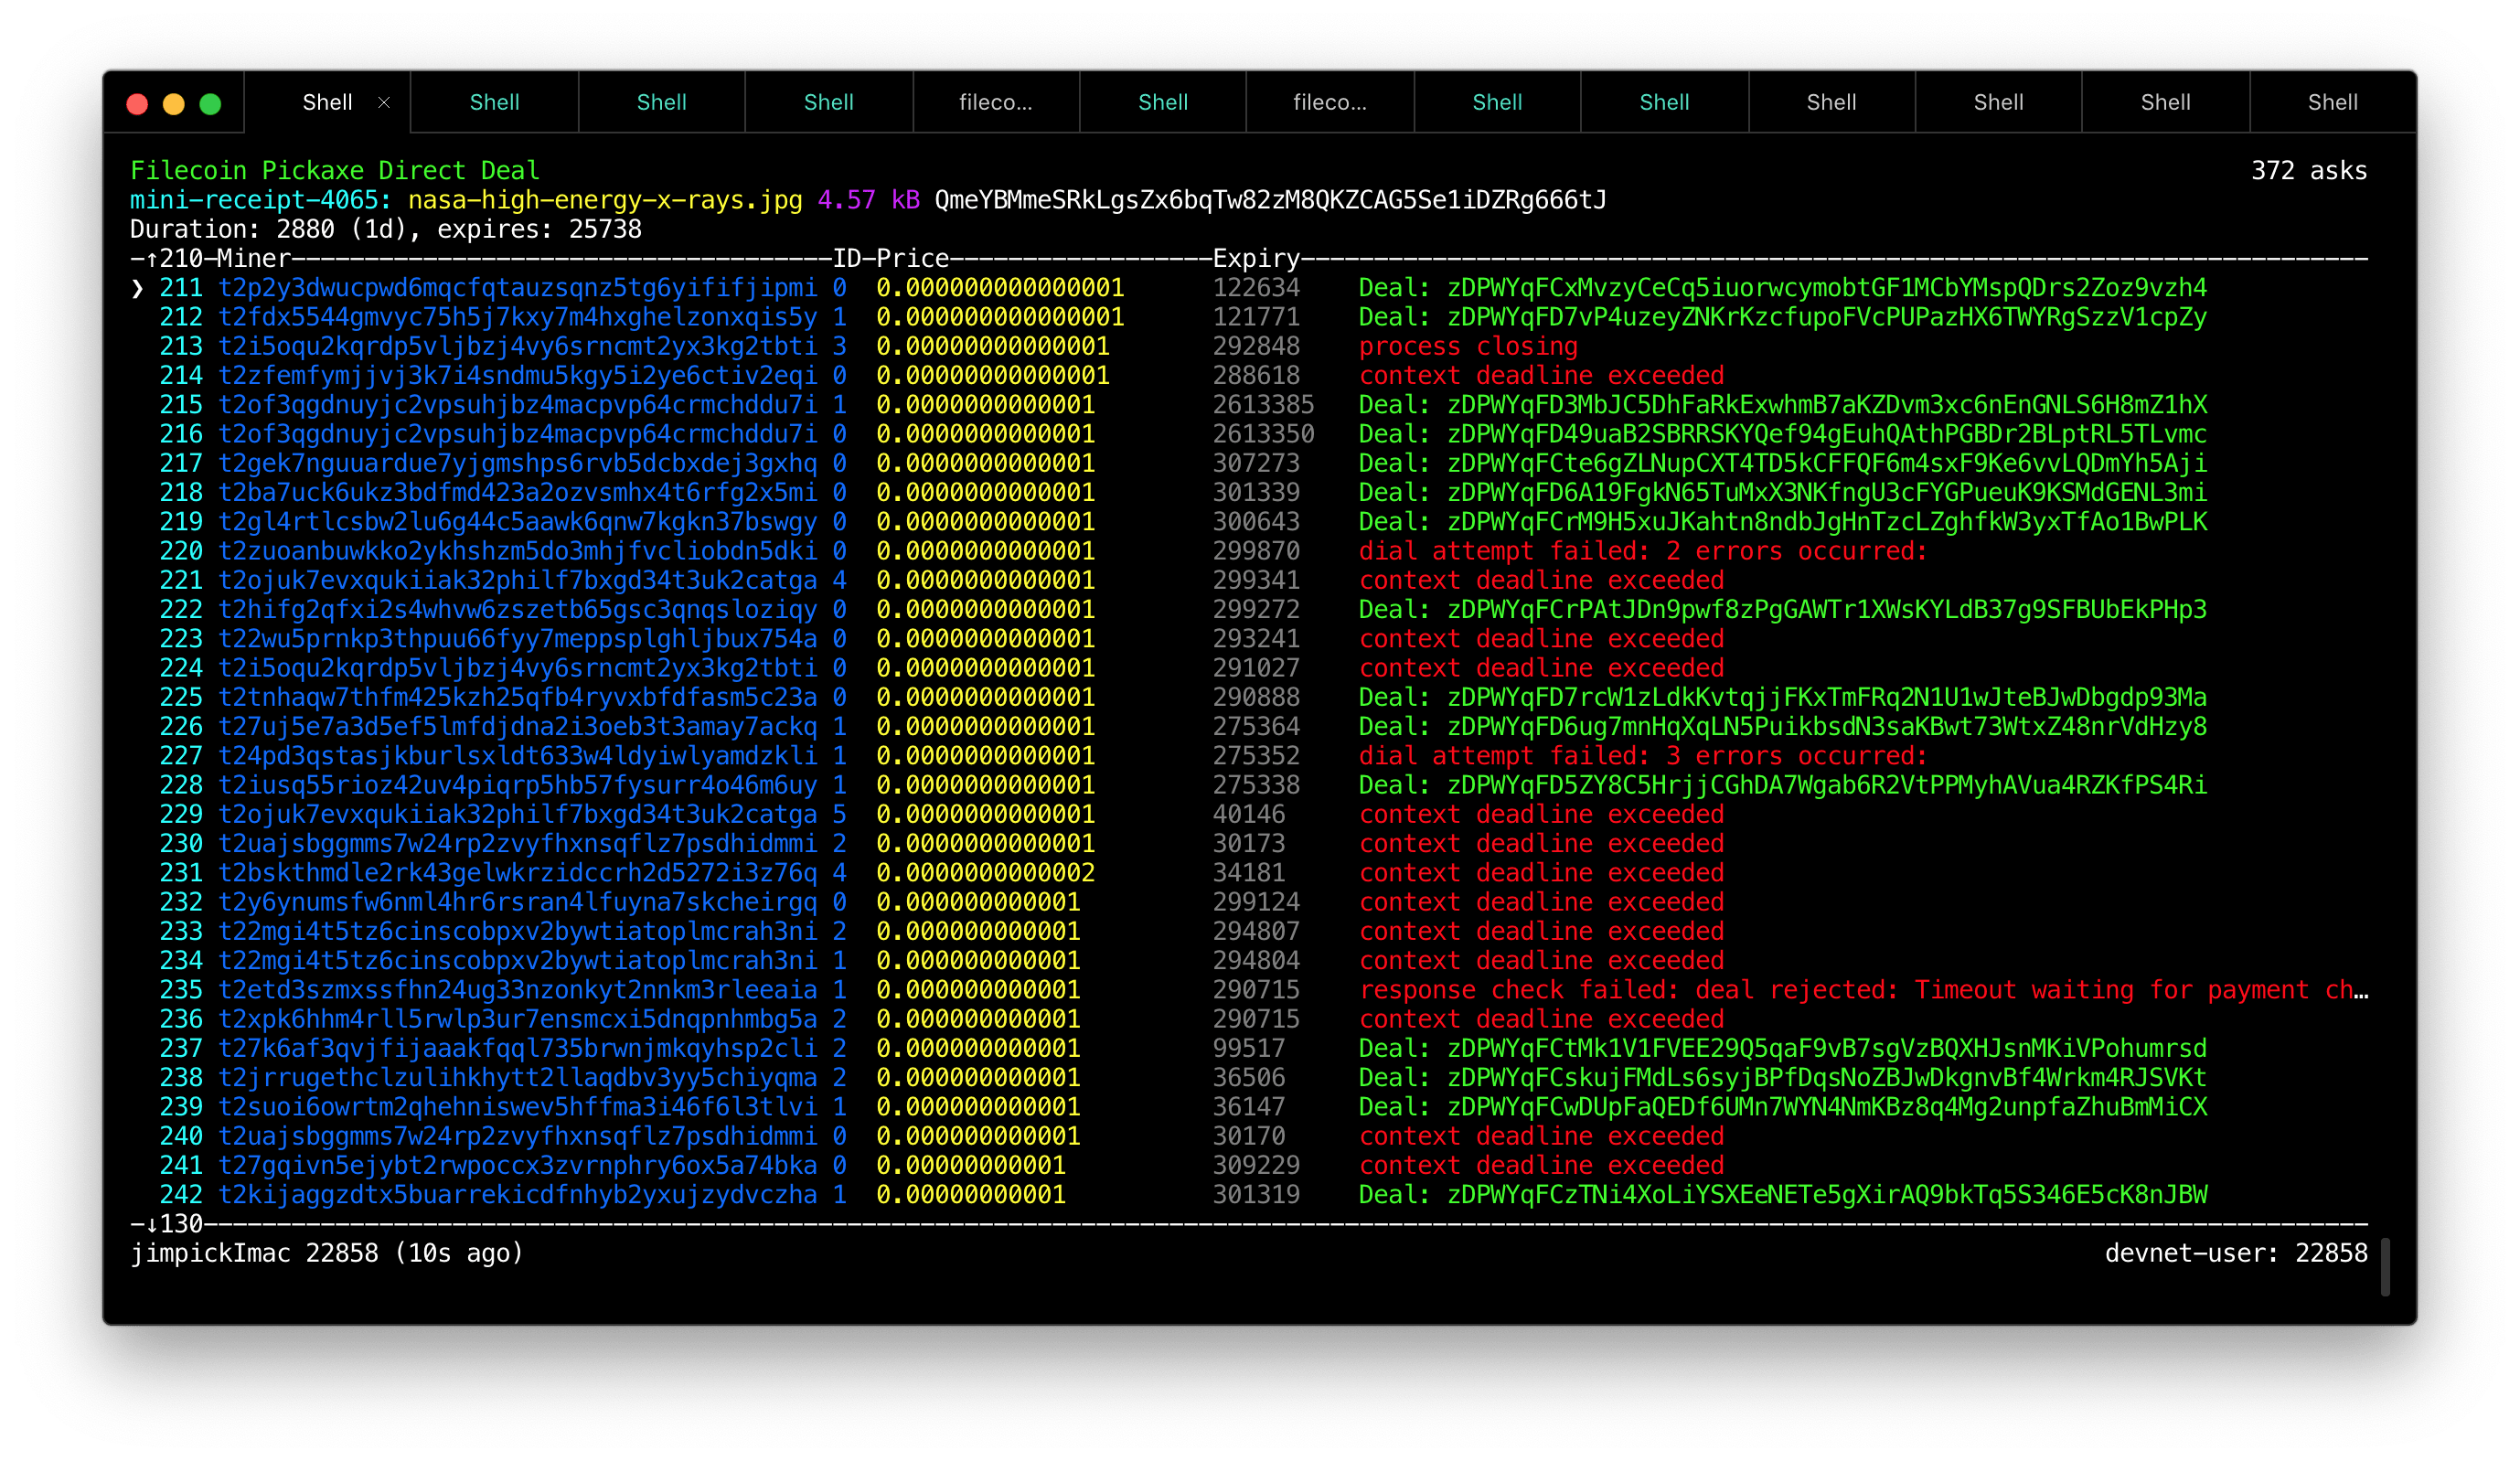2520x1461 pixels.
Task: Select the active white Shell tab with the close icon
Action: coord(328,102)
